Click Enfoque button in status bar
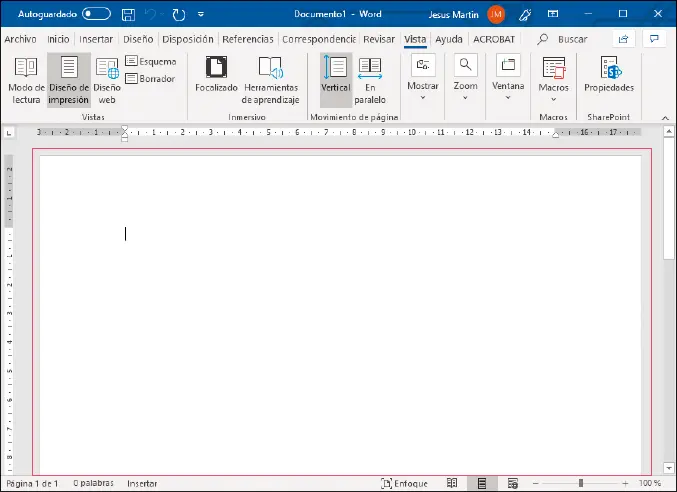677x492 pixels. tap(404, 483)
